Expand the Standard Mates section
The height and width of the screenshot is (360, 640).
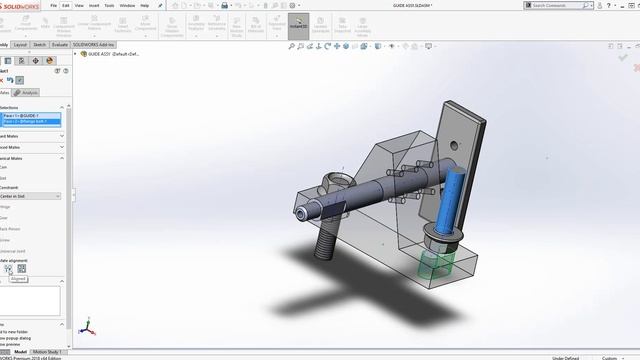click(x=62, y=136)
